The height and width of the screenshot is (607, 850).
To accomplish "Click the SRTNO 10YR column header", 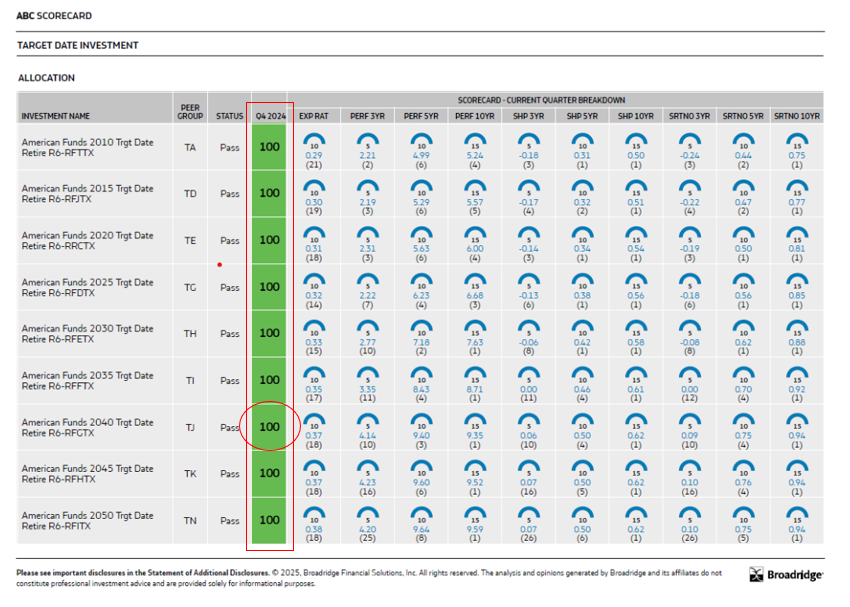I will [797, 116].
